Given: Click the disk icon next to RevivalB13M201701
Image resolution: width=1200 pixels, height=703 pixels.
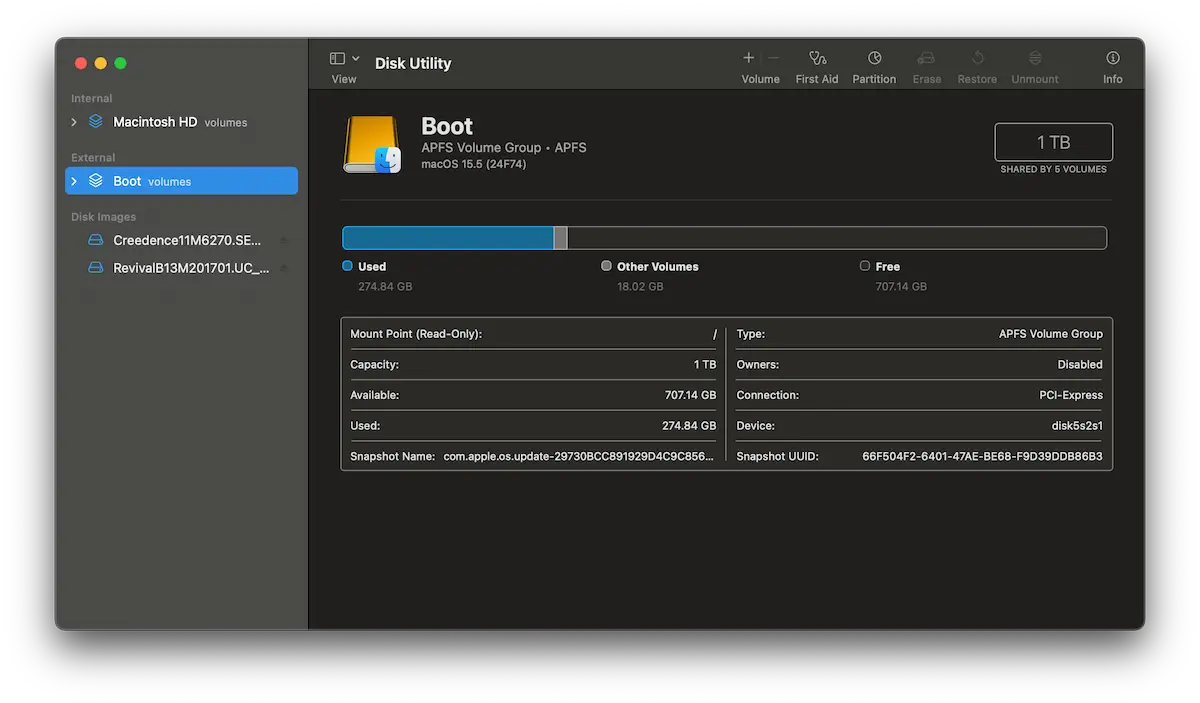Looking at the screenshot, I should [95, 268].
